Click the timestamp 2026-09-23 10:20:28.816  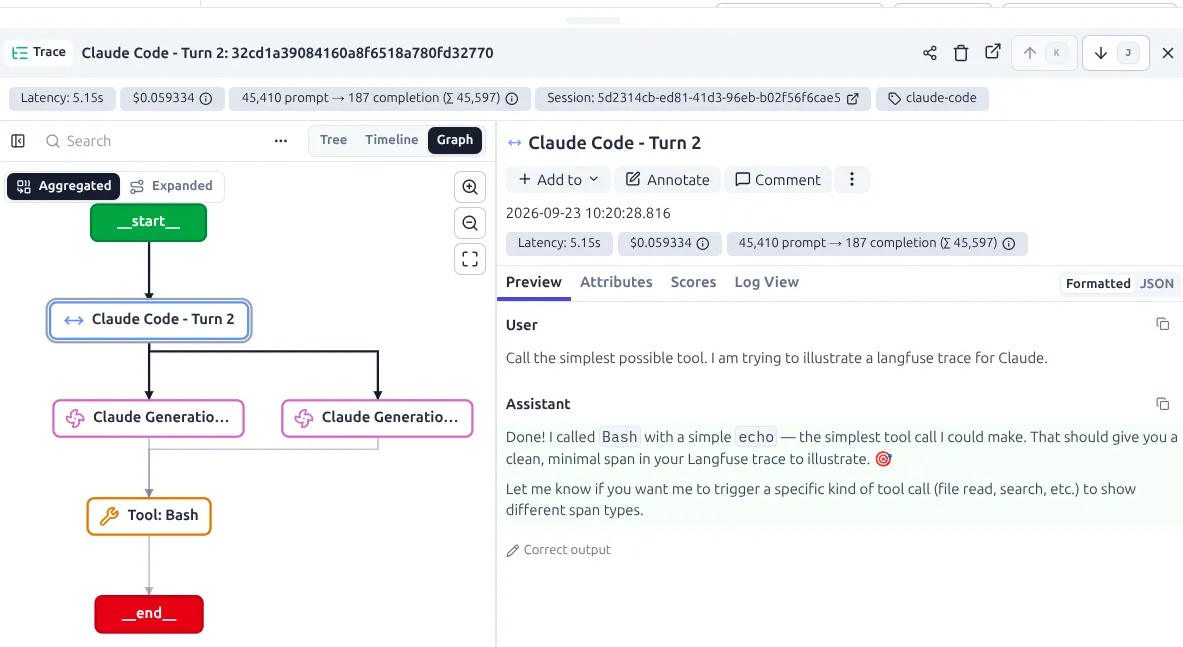click(x=588, y=213)
